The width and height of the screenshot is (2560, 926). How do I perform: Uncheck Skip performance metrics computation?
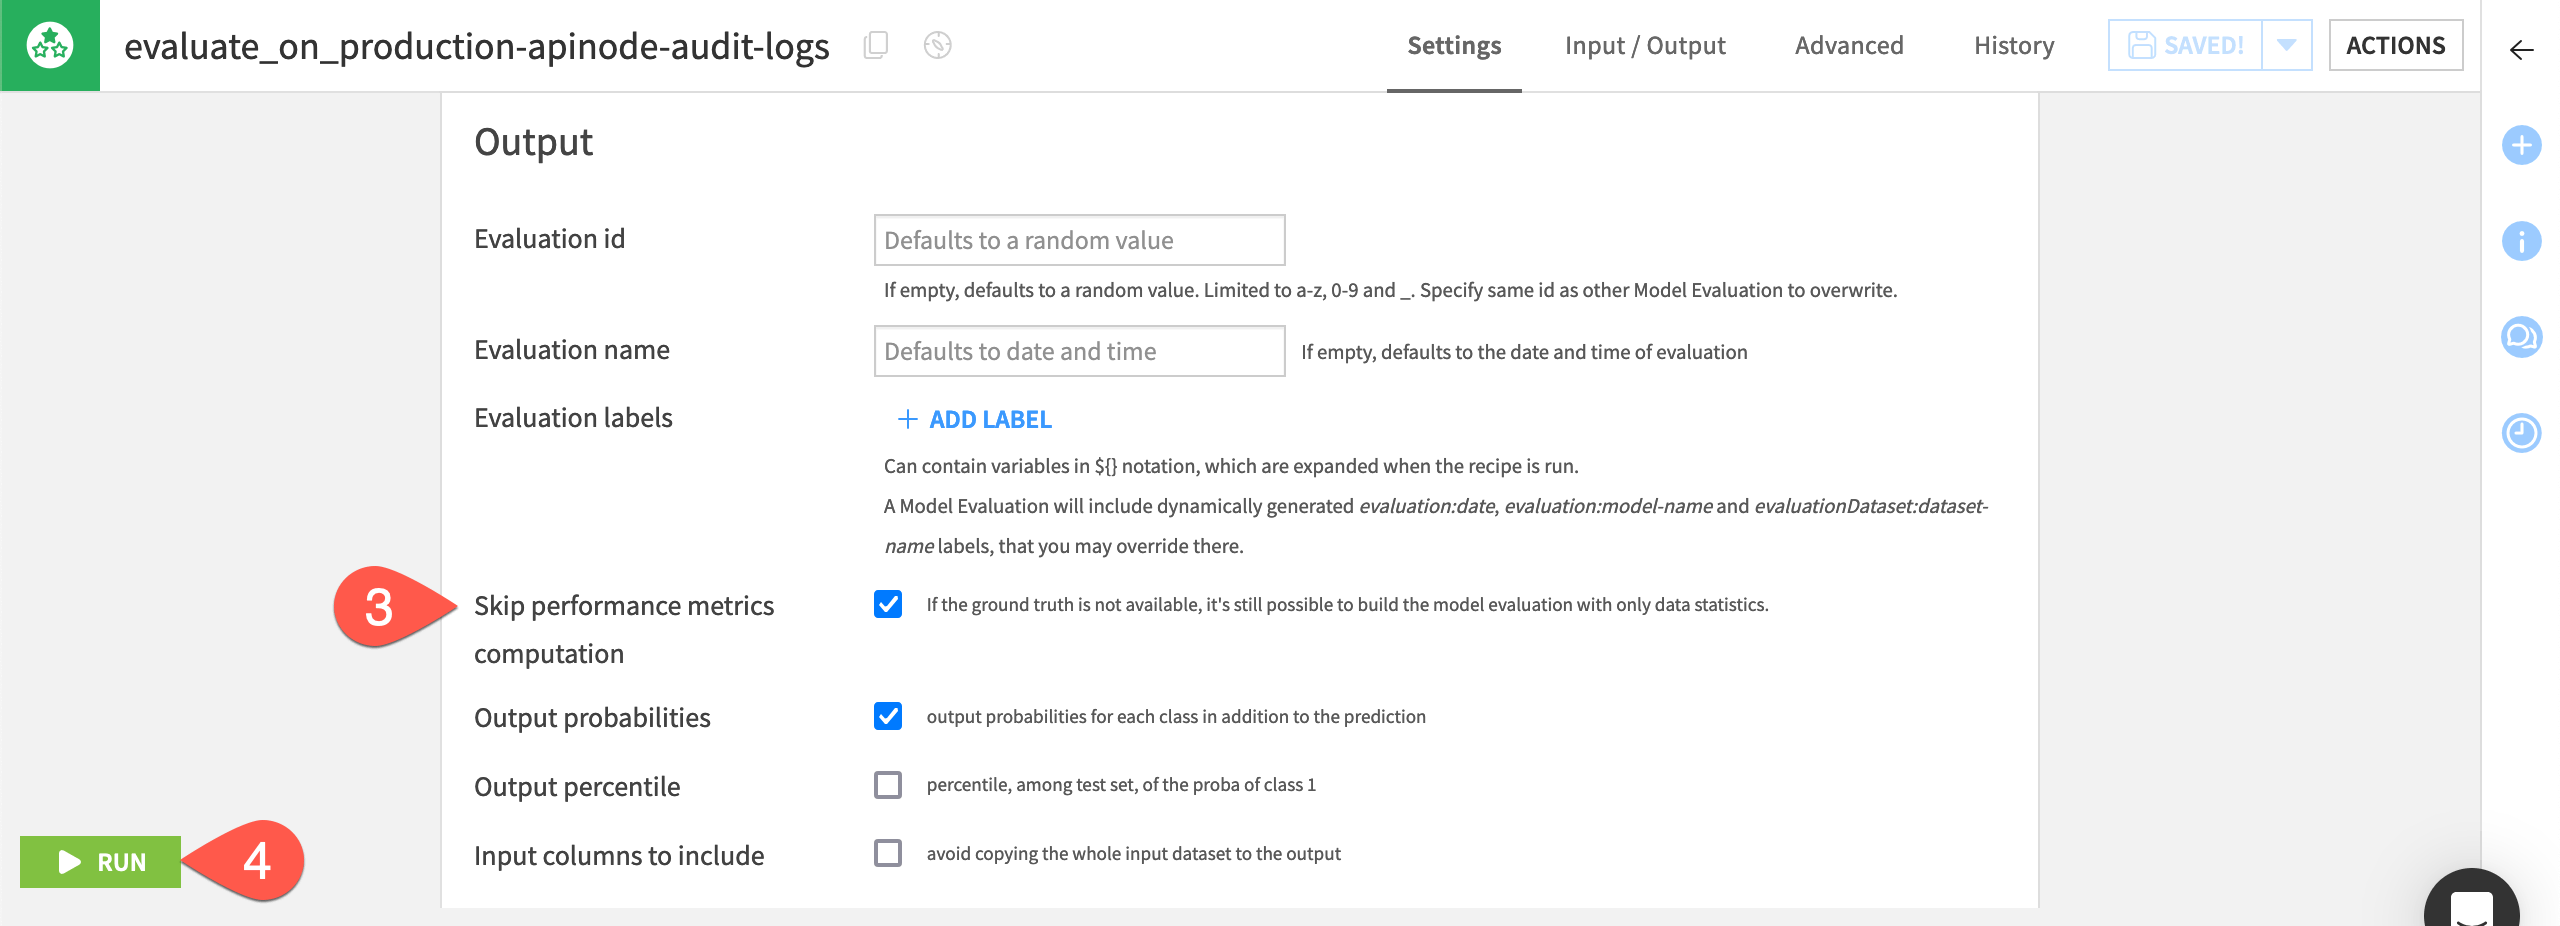point(889,604)
